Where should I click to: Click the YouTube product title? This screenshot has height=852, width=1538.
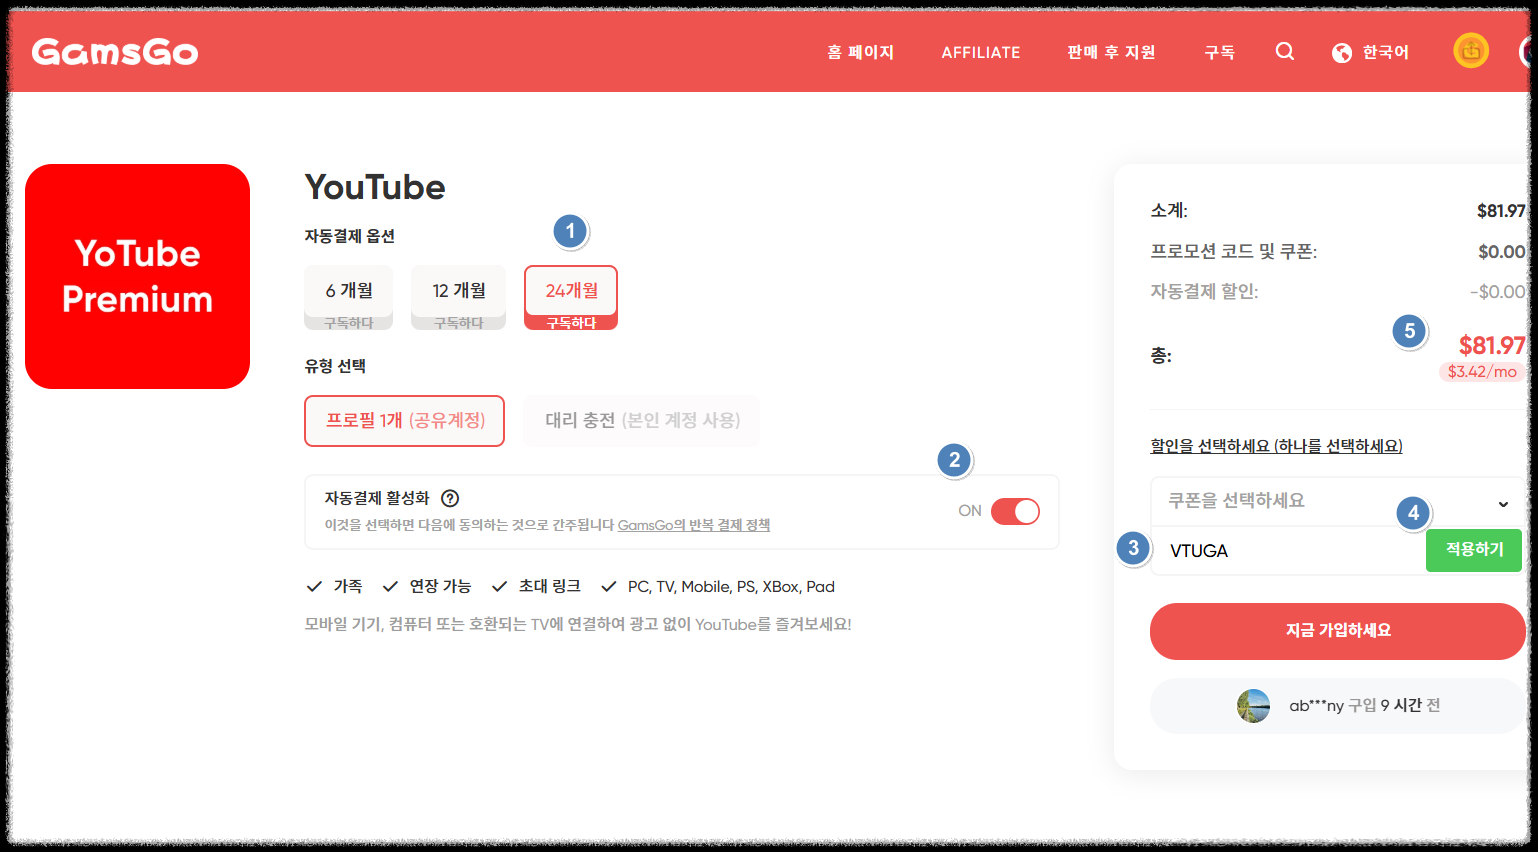point(375,187)
